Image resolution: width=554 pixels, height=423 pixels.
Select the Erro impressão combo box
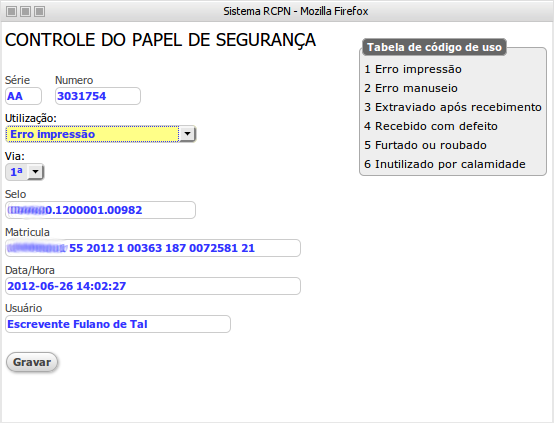pos(100,134)
